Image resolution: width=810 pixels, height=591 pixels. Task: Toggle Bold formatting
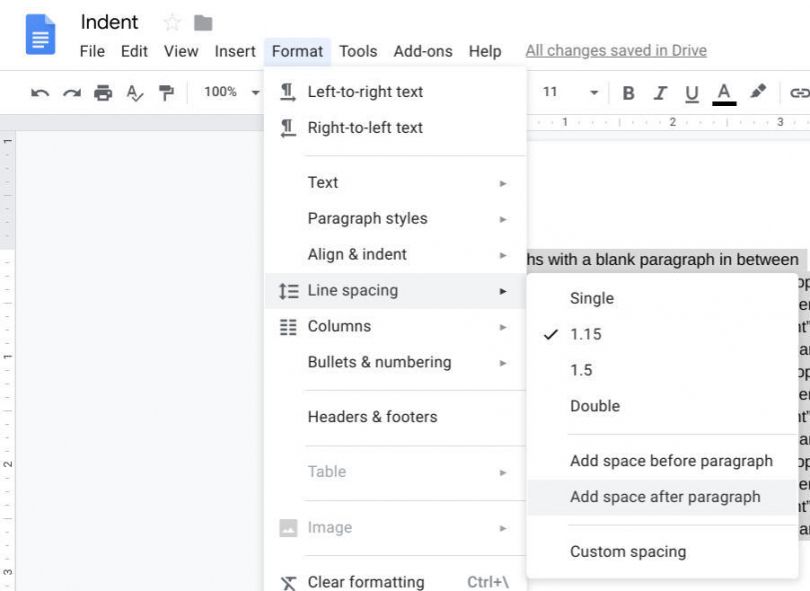coord(628,93)
